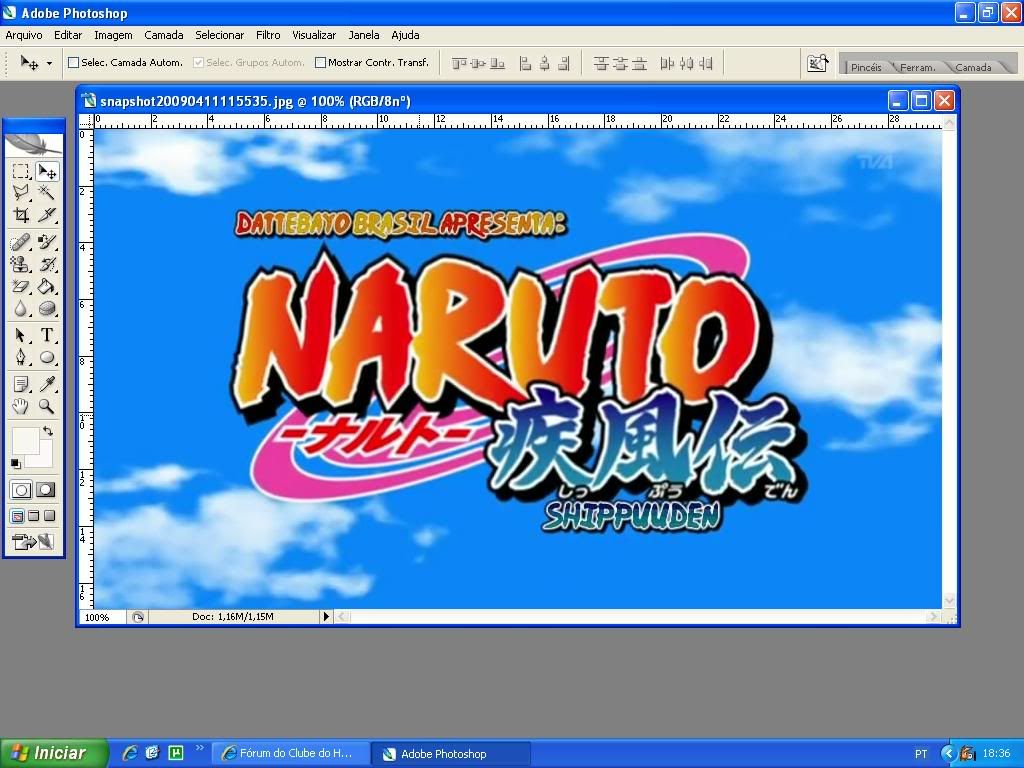
Task: Open the Imagem menu
Action: point(113,35)
